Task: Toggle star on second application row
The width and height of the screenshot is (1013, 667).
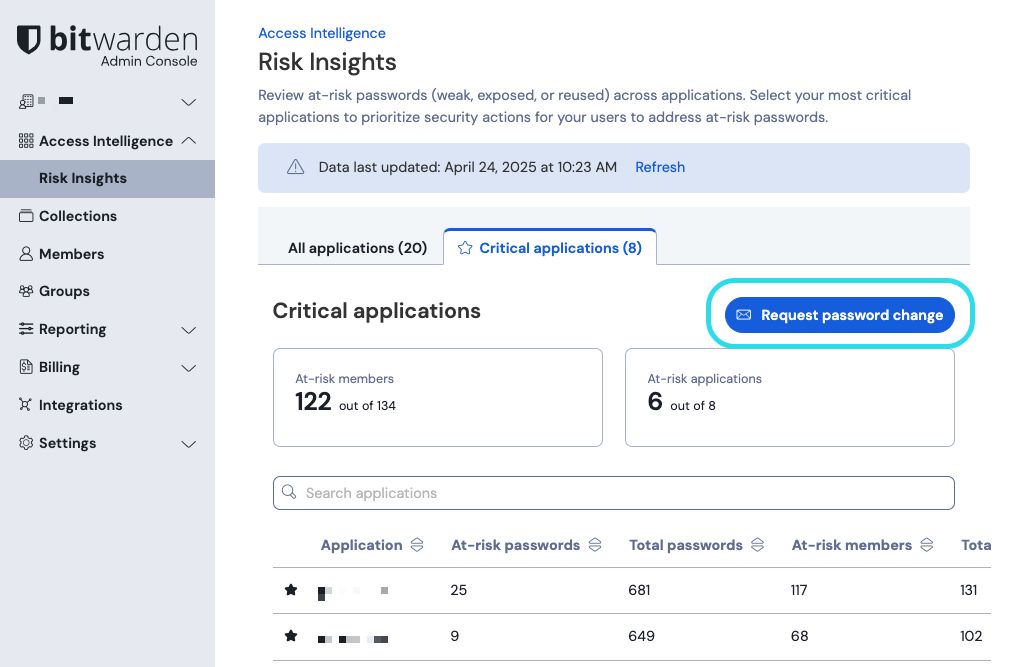Action: [x=291, y=636]
